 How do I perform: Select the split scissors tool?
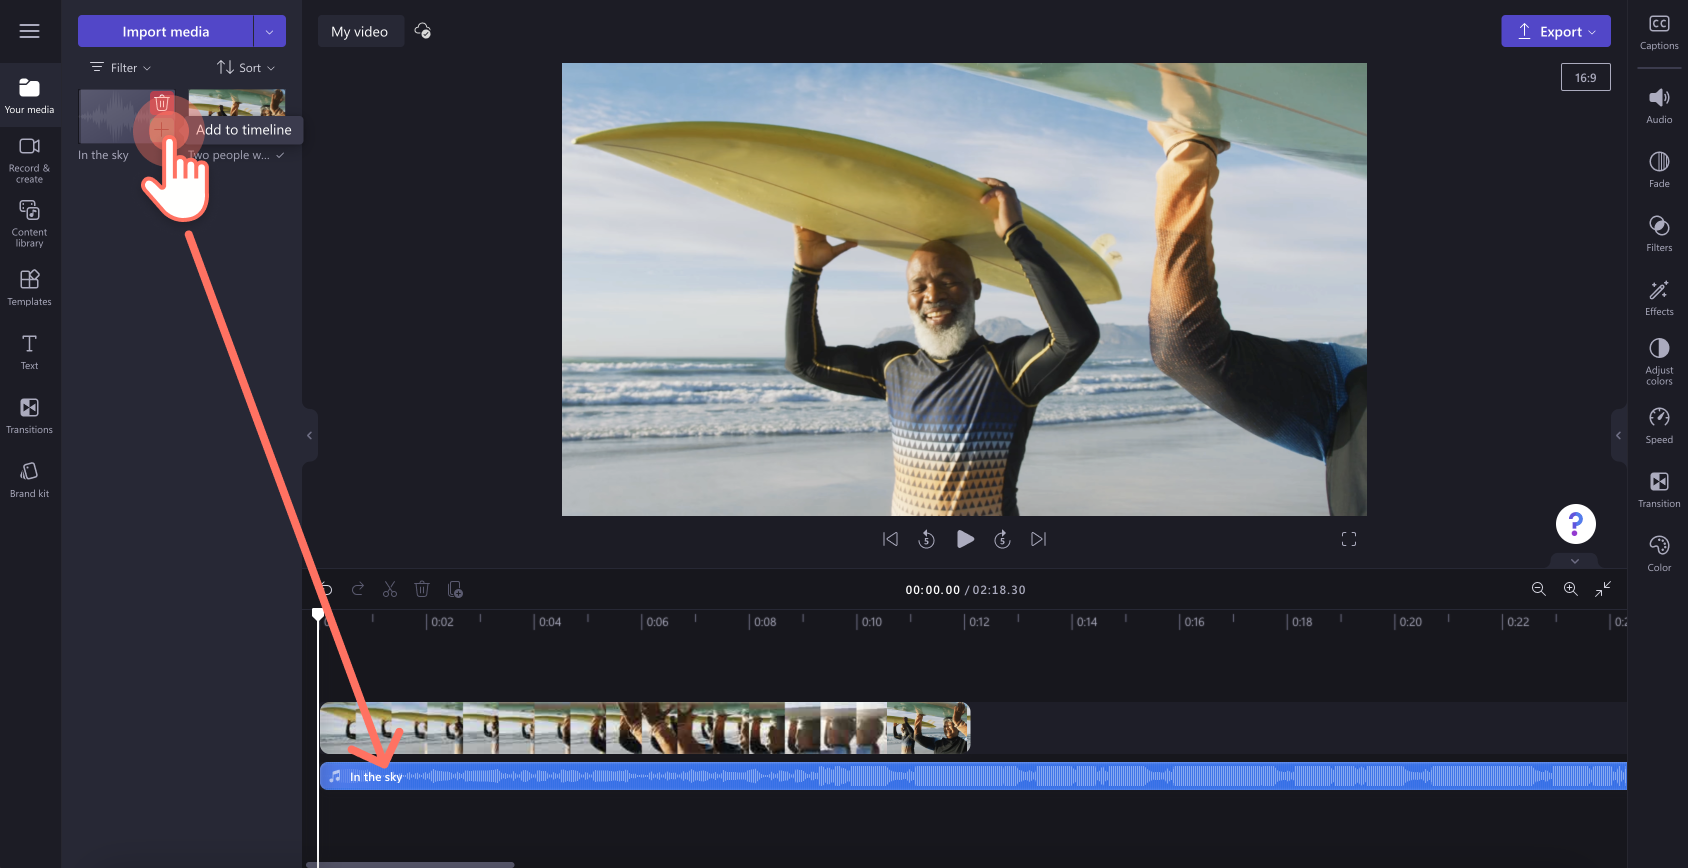pos(390,590)
